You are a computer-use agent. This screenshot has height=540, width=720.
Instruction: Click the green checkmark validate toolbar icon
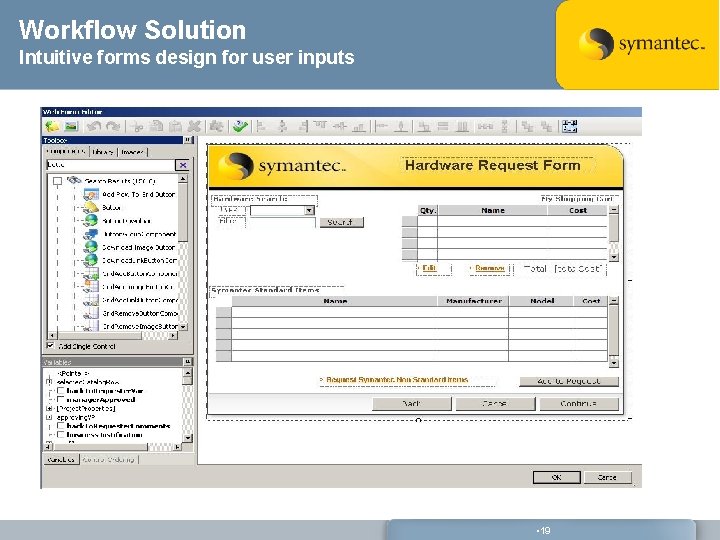[x=240, y=126]
